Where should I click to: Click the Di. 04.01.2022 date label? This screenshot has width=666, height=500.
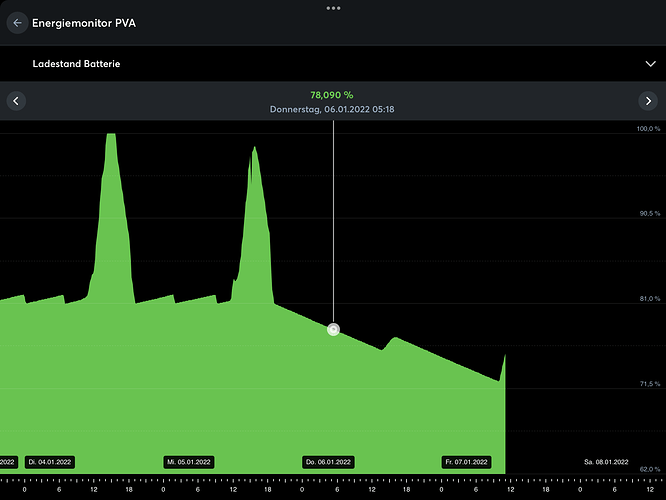(x=50, y=462)
